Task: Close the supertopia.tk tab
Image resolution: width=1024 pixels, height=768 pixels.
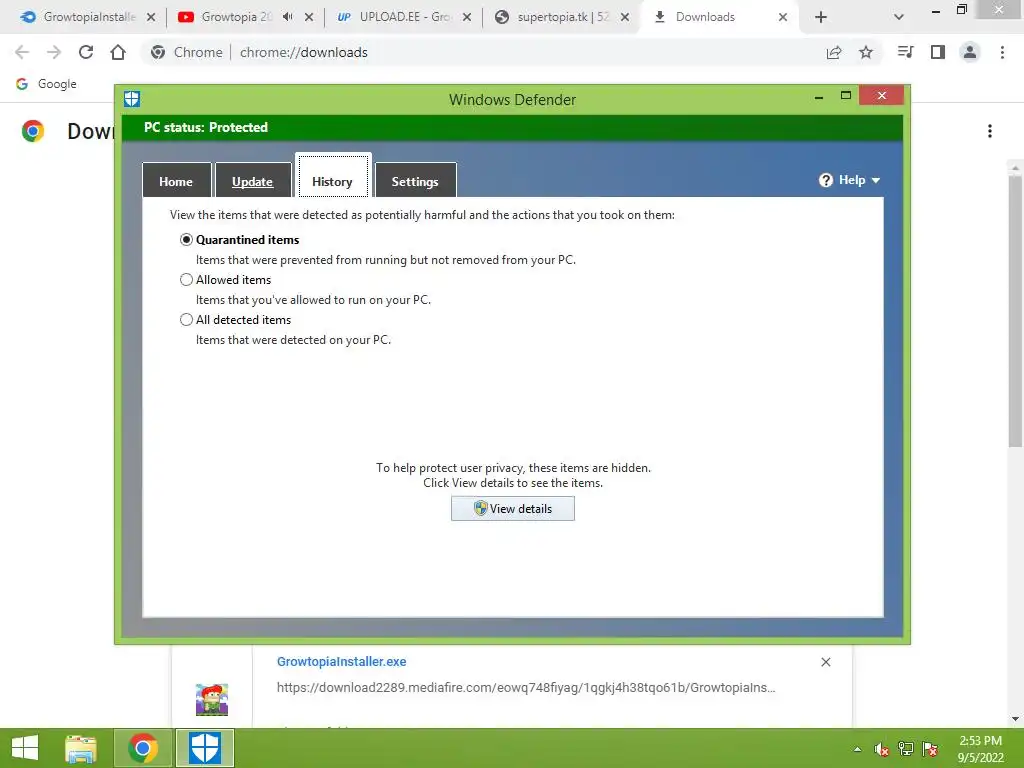Action: coord(625,17)
